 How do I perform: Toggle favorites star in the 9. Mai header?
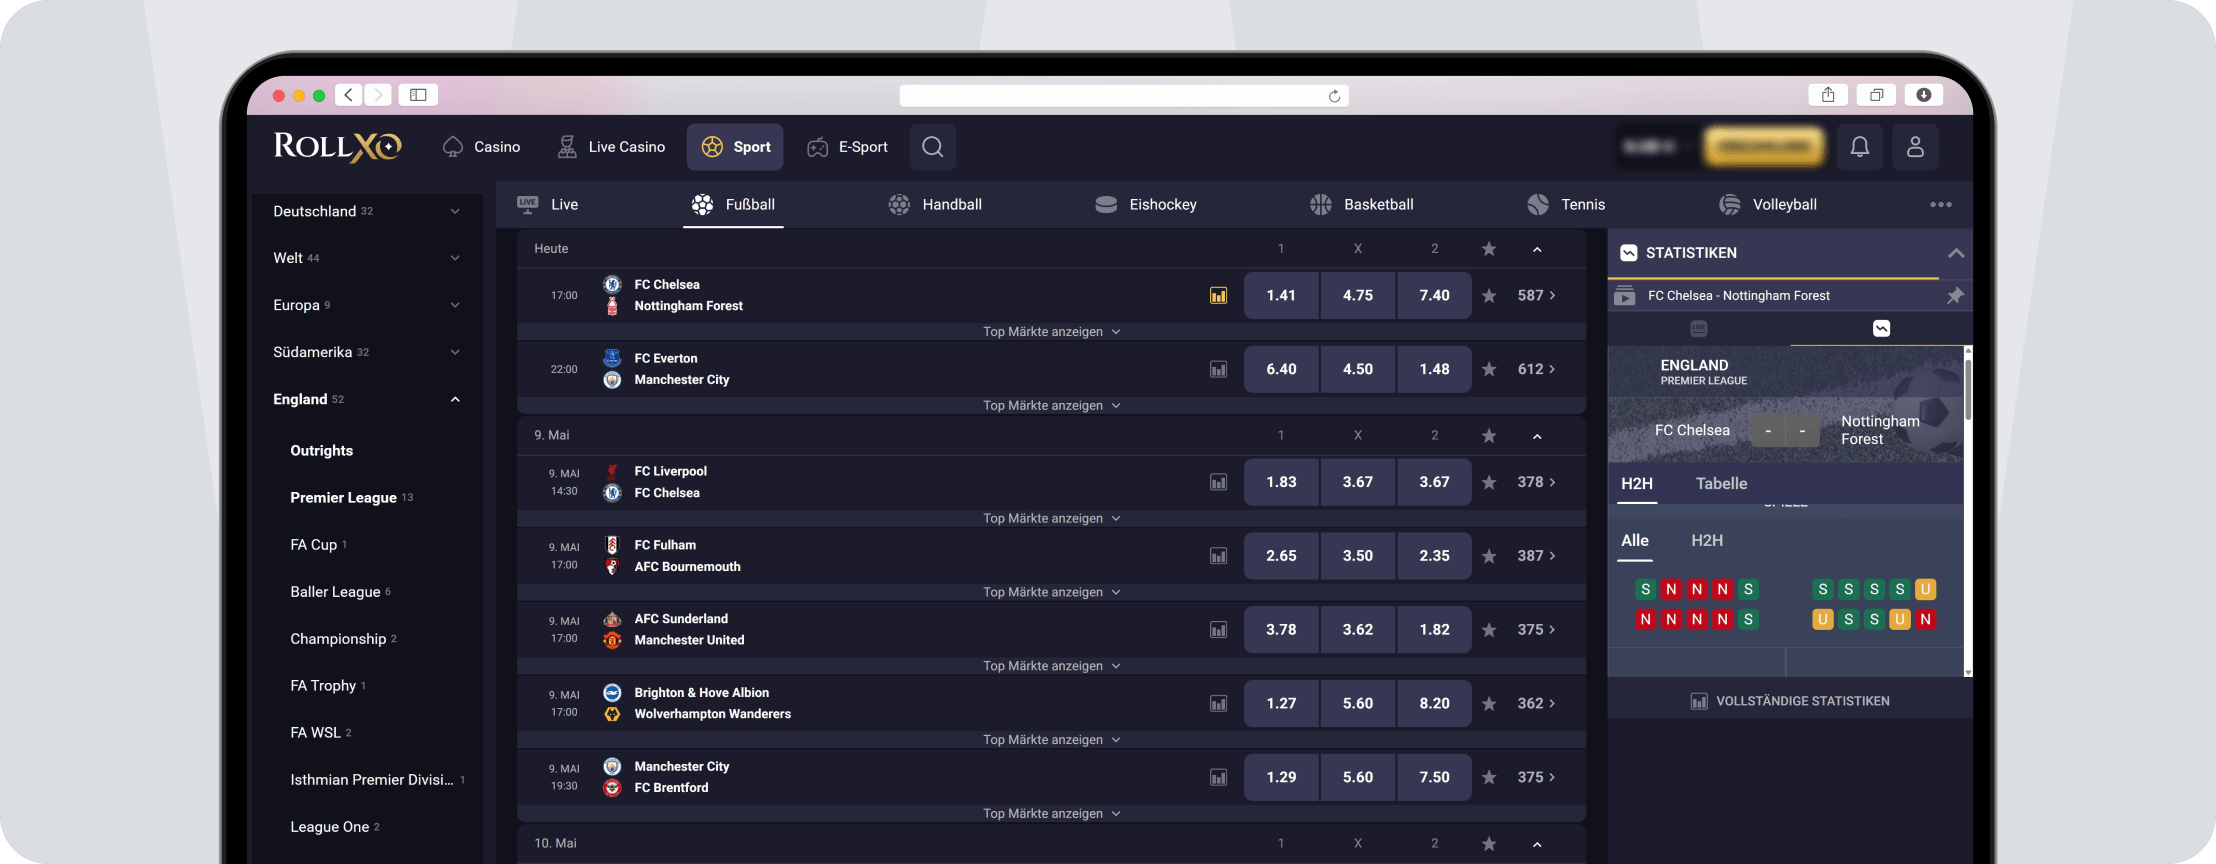[x=1489, y=435]
